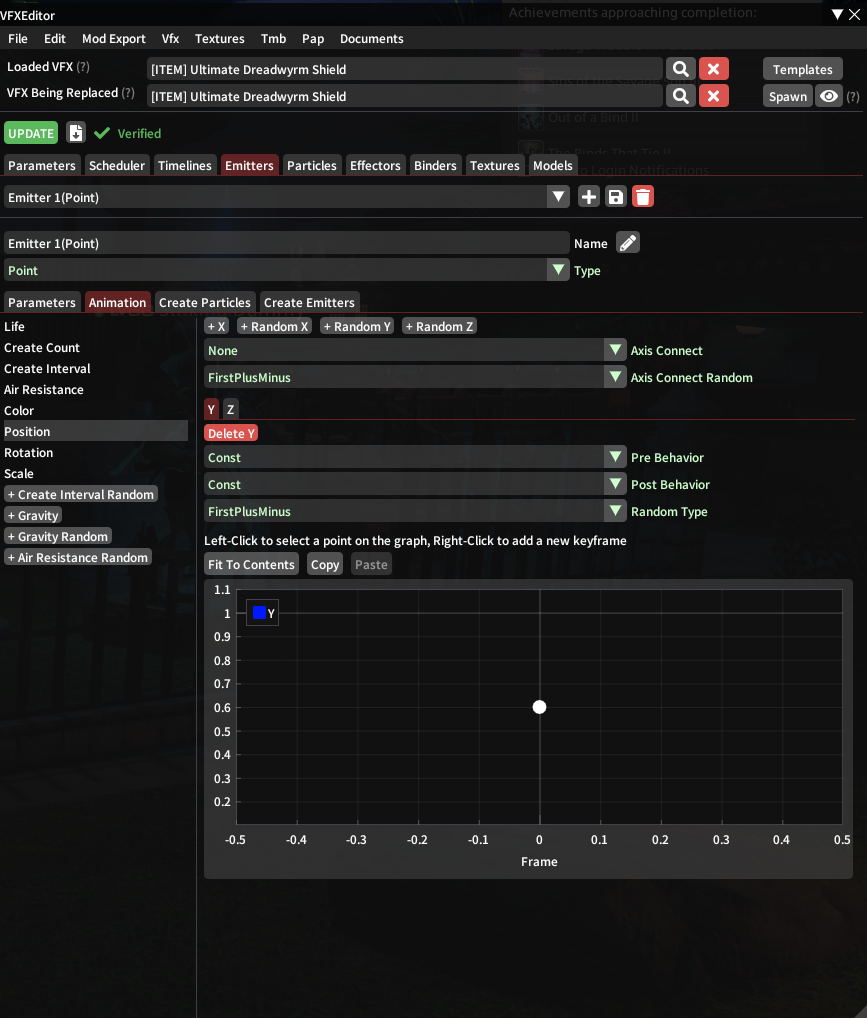Click the Verified checkmark icon
The width and height of the screenshot is (867, 1018).
(102, 133)
